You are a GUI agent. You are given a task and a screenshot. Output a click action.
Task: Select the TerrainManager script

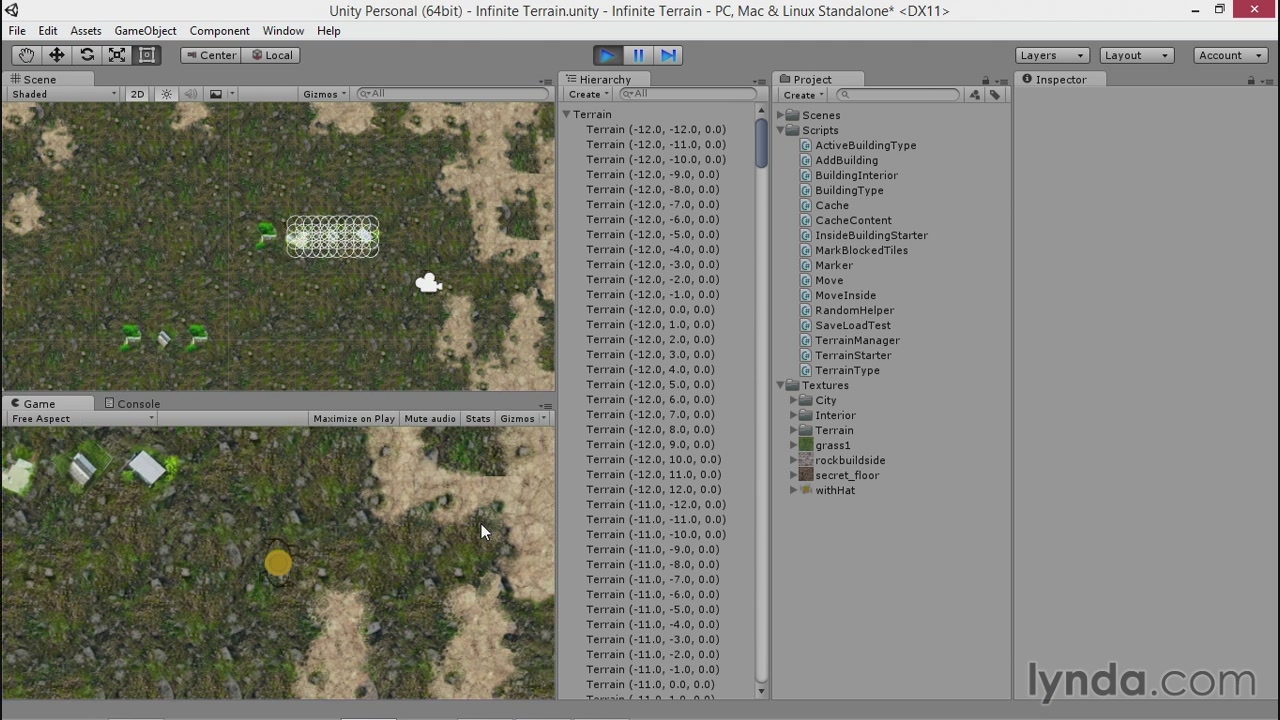click(857, 340)
